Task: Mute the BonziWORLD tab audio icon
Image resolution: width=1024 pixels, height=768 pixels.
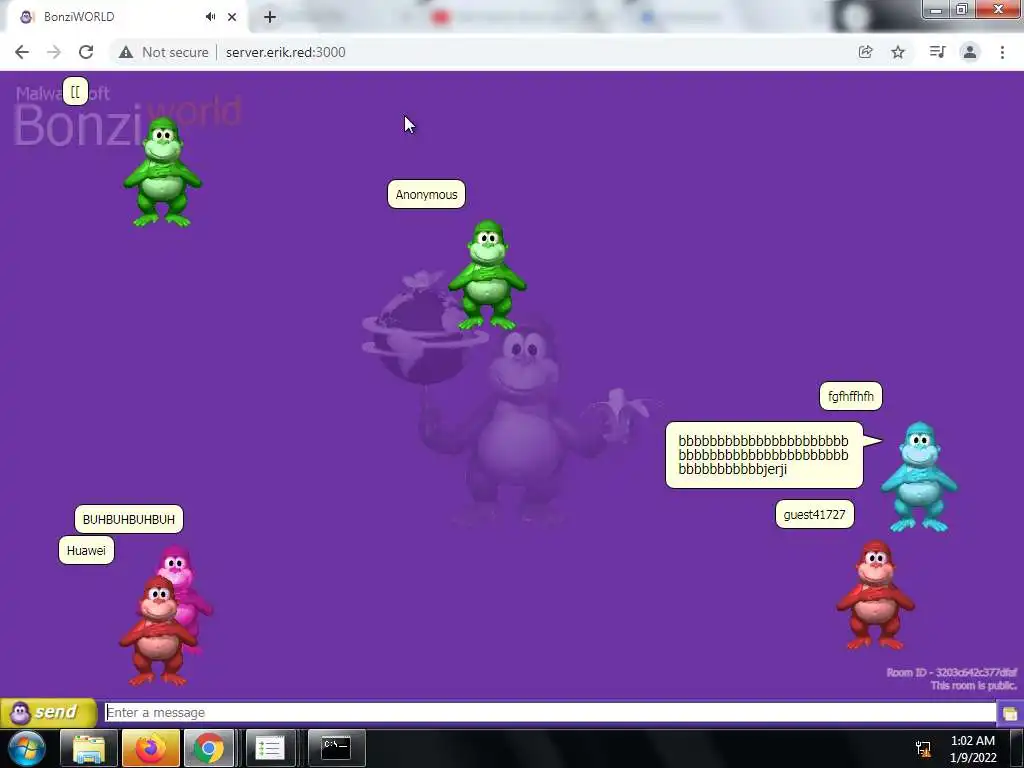Action: pos(210,17)
